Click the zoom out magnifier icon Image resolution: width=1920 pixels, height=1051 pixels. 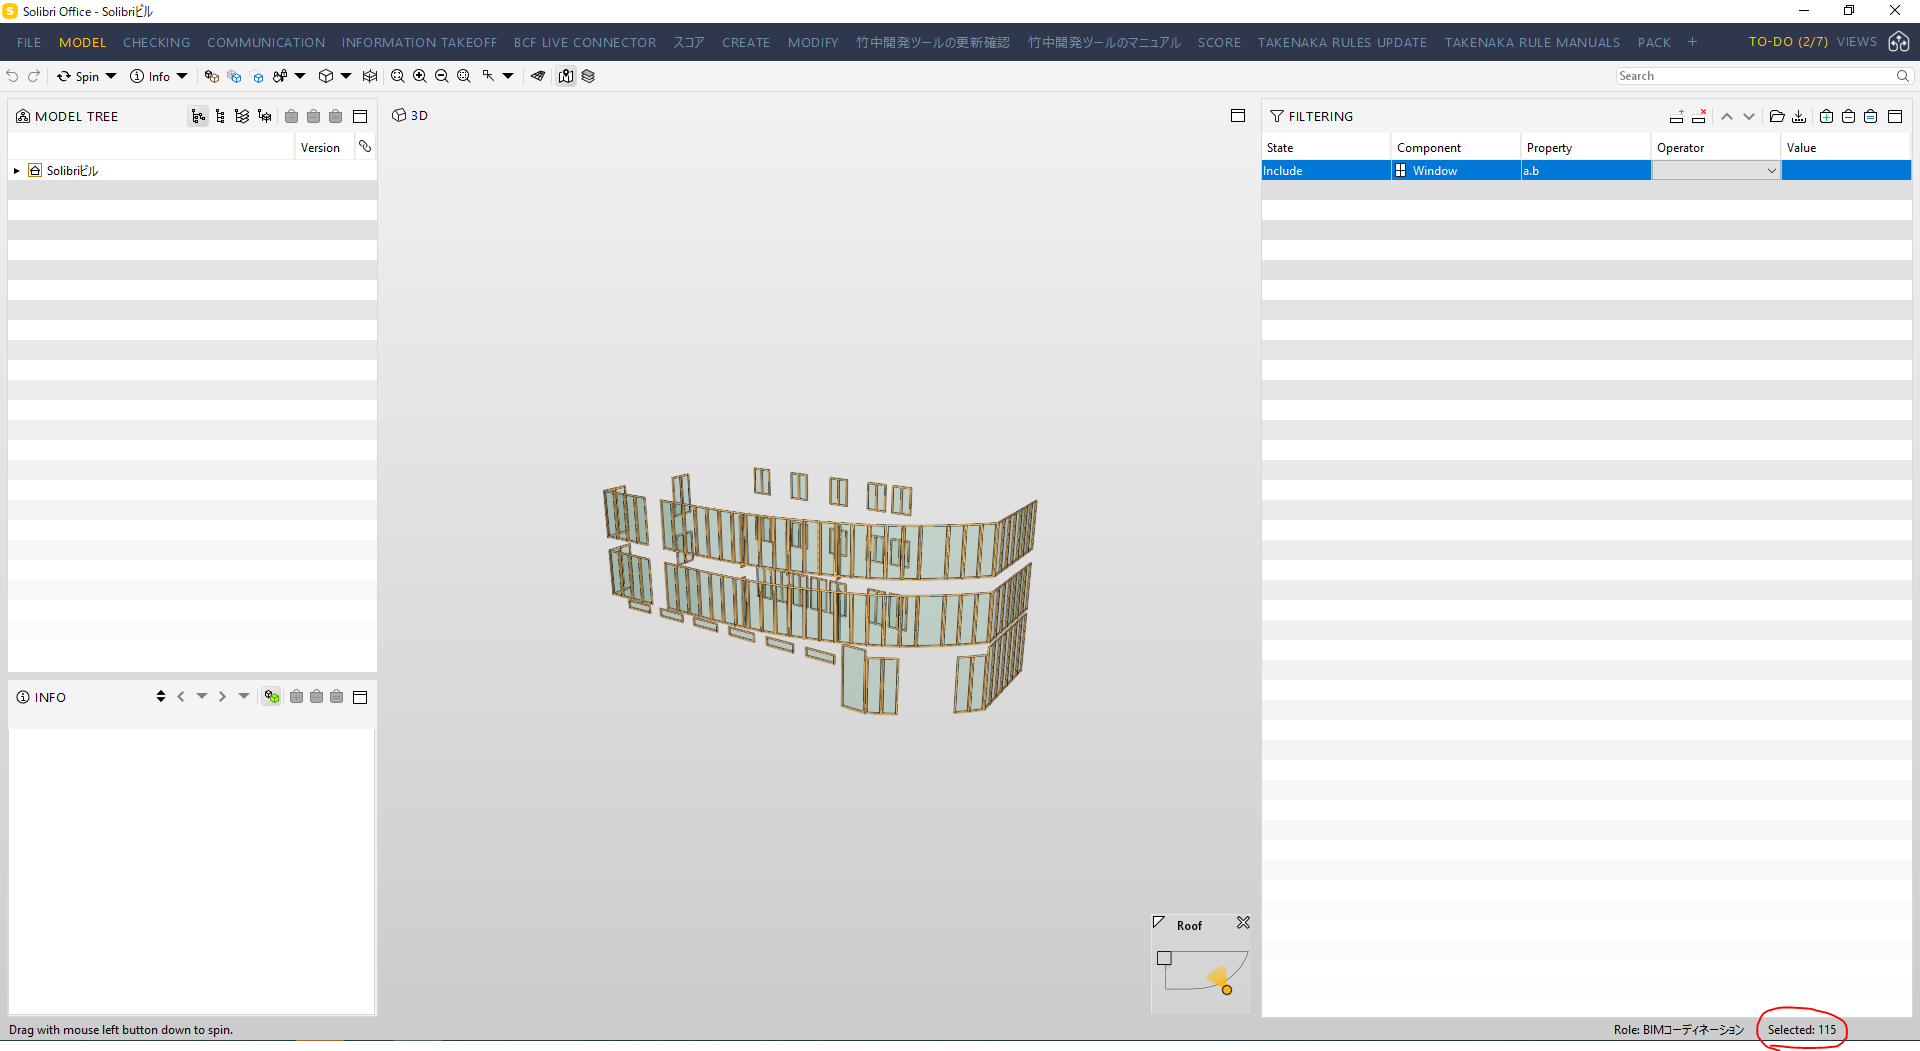(x=442, y=76)
